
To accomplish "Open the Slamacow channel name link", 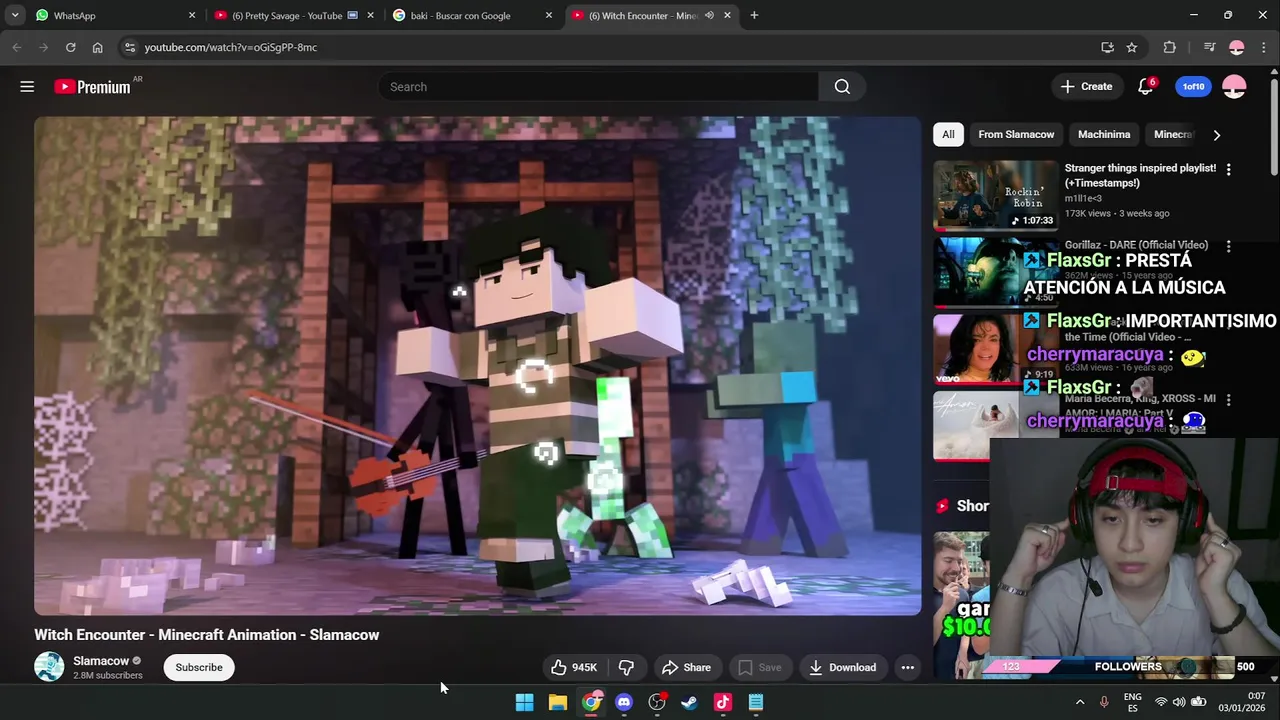I will [x=101, y=661].
